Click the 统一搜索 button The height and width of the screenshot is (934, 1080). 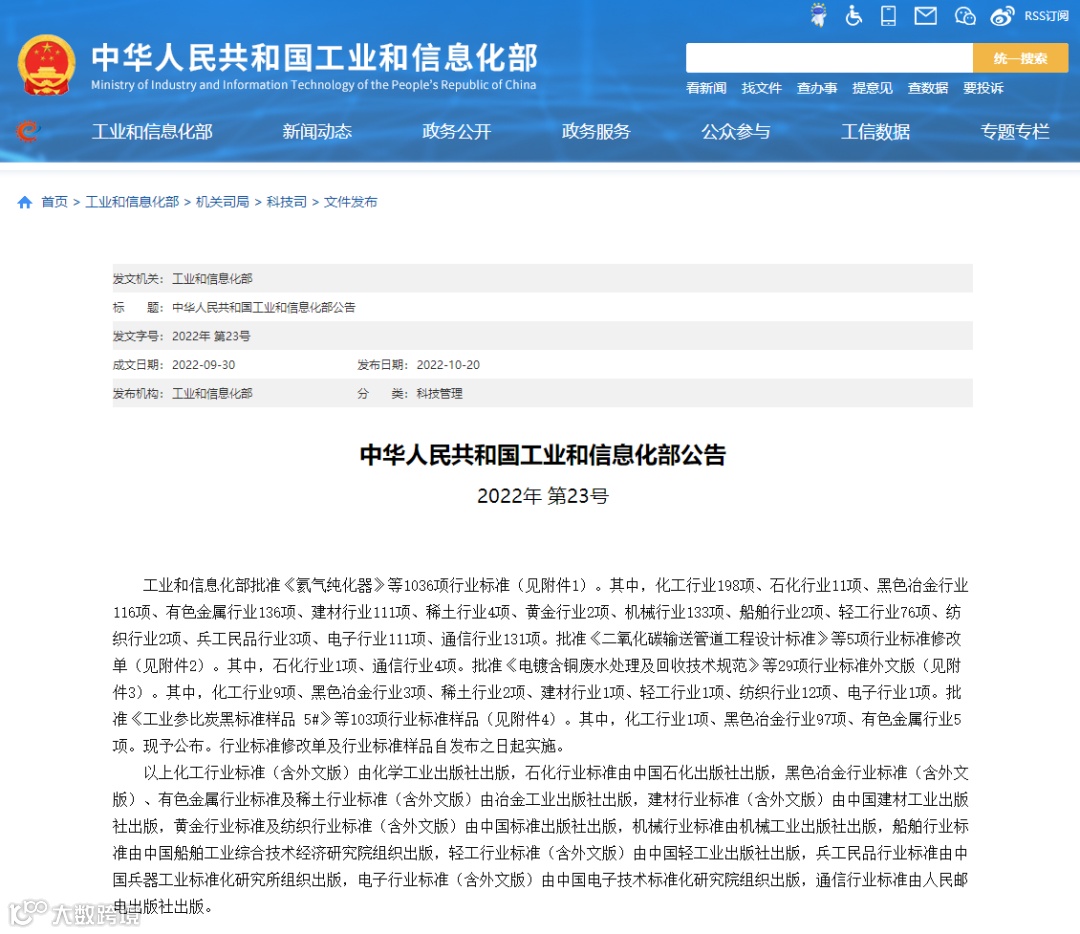(1020, 58)
